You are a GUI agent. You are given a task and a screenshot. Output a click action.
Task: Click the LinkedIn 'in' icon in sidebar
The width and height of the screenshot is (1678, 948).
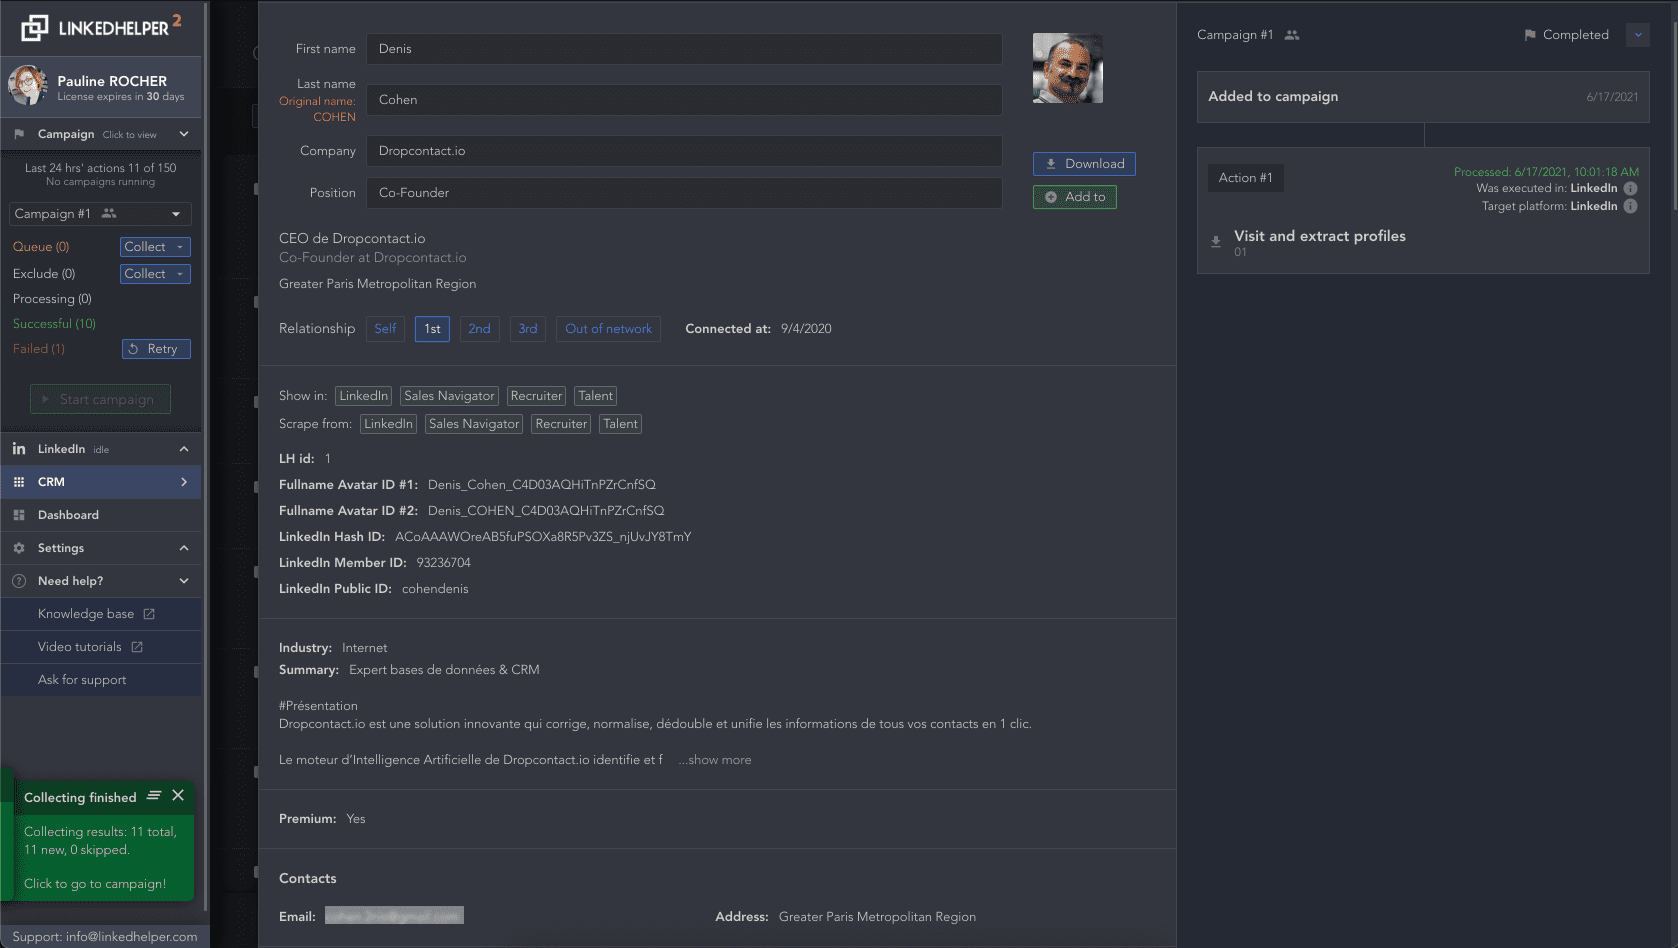click(19, 449)
